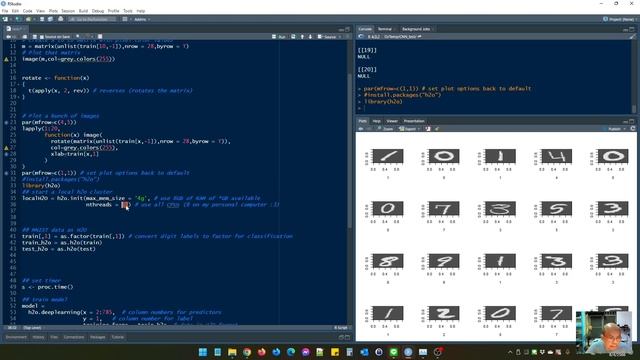Click the Windows Start button
This screenshot has height=360, width=640.
click(x=203, y=352)
